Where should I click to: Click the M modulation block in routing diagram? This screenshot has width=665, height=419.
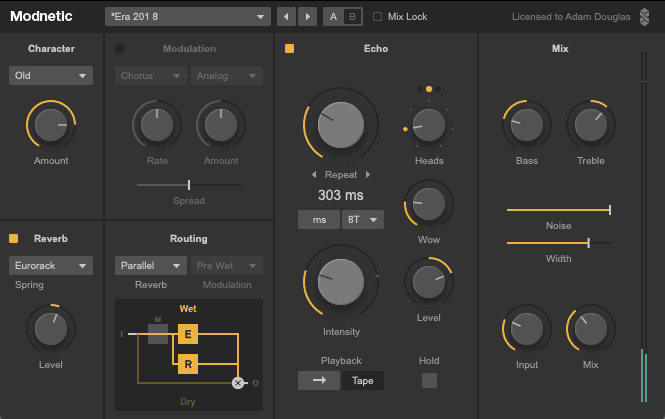click(158, 333)
